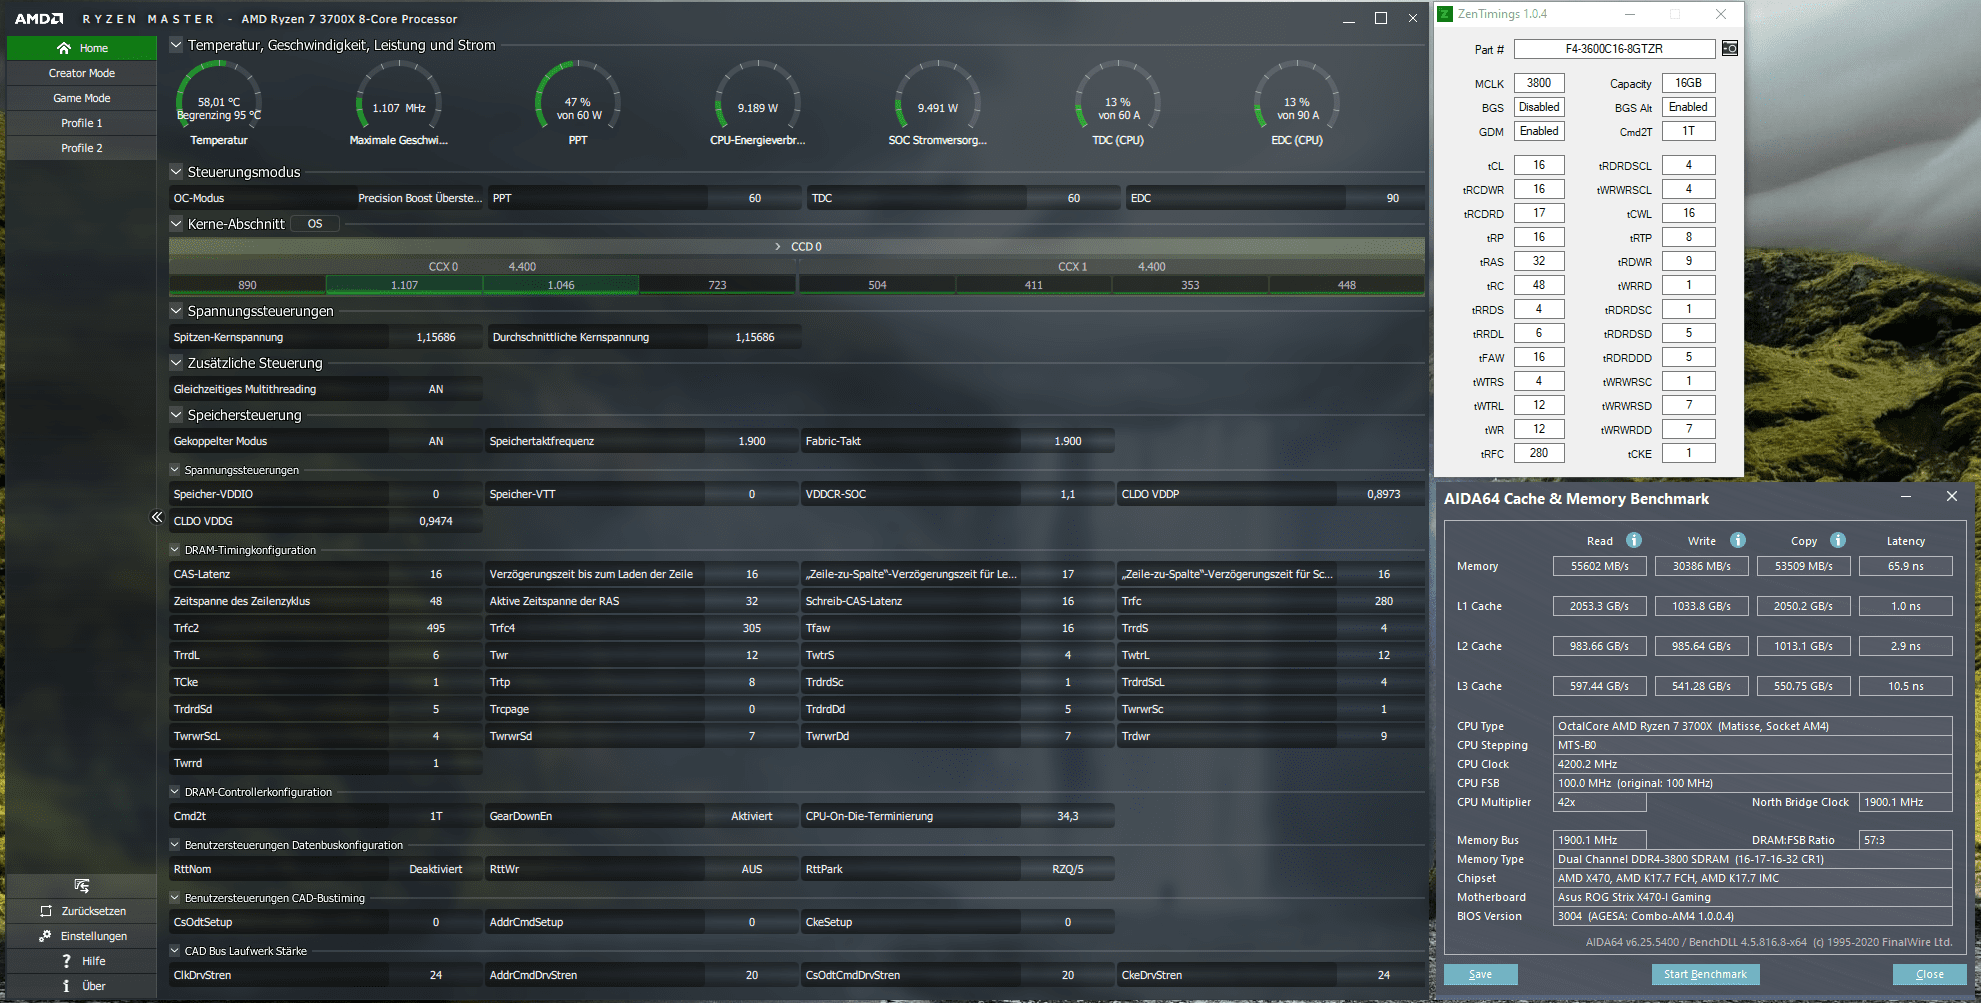Collapse the large Spannungssteuerungen section under cores
The image size is (1981, 1003).
[x=176, y=311]
